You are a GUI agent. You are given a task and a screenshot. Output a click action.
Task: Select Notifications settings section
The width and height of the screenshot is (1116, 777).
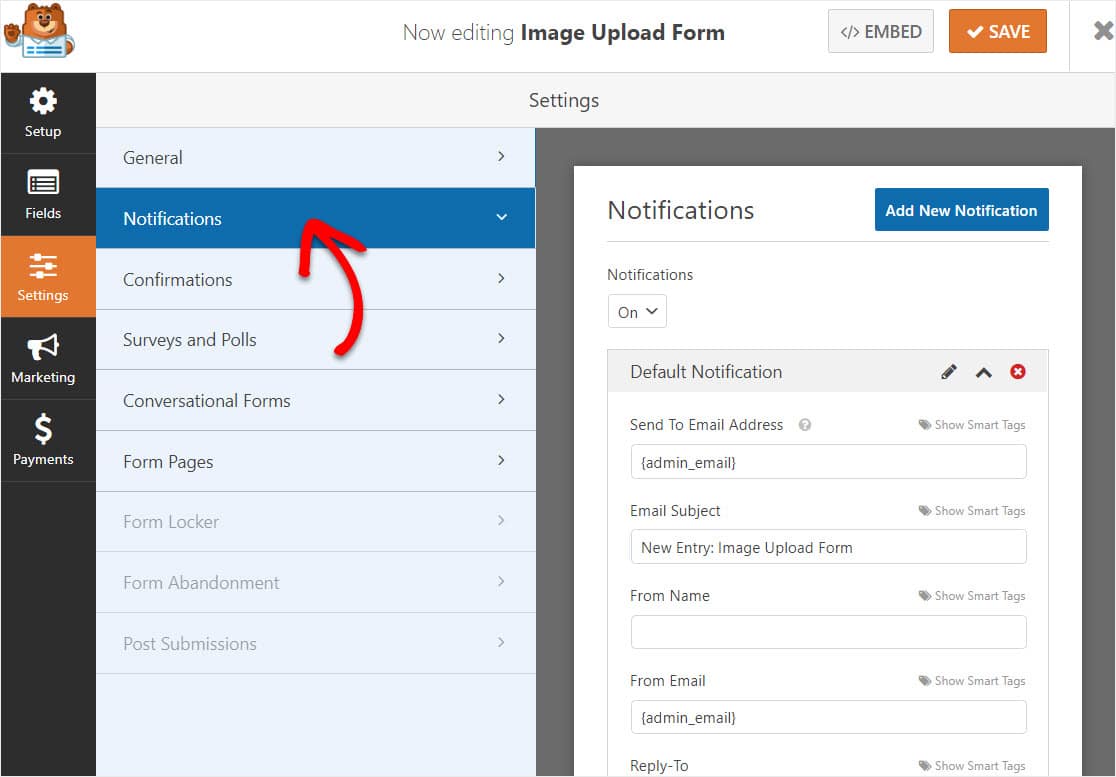point(315,218)
